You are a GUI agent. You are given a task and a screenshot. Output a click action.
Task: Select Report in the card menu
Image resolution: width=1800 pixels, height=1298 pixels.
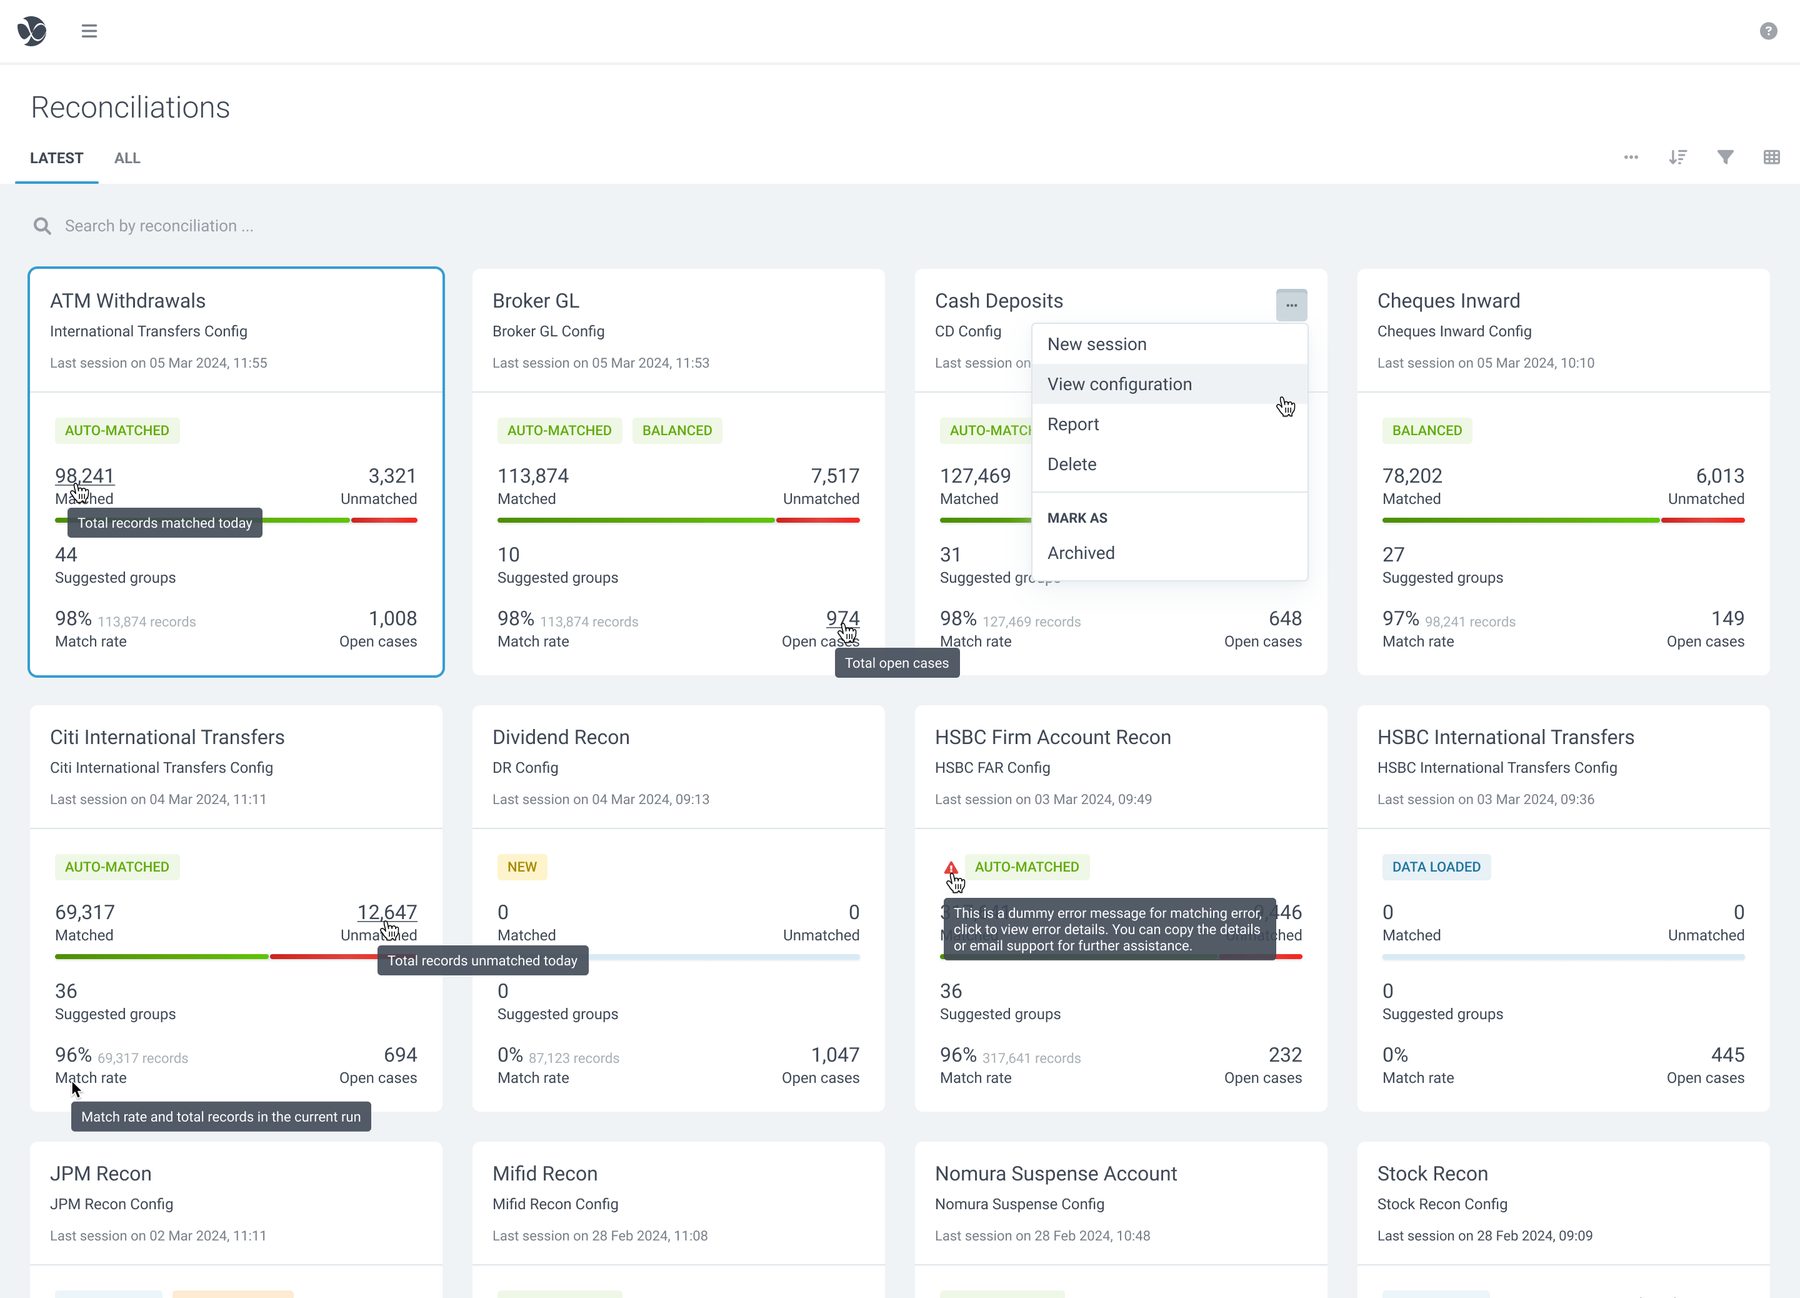click(1169, 424)
